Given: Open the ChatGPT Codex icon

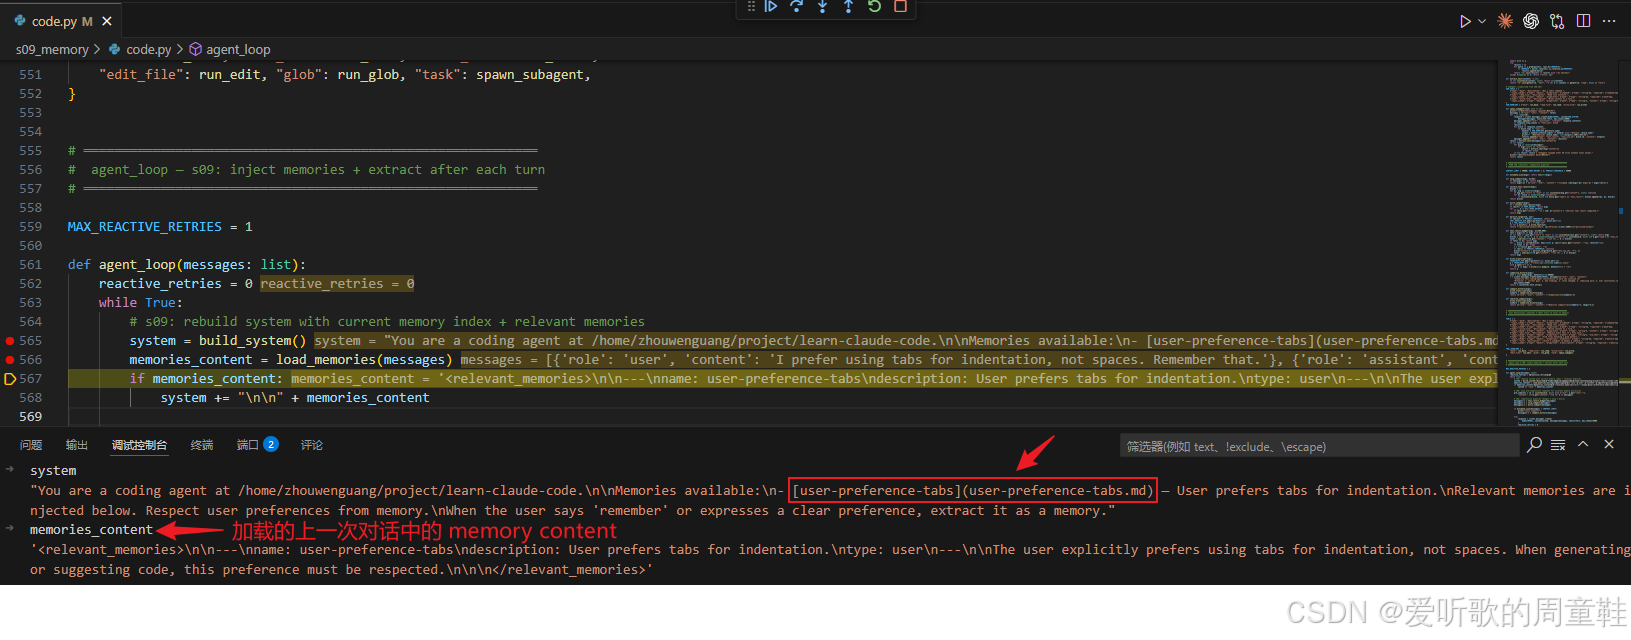Looking at the screenshot, I should tap(1531, 21).
